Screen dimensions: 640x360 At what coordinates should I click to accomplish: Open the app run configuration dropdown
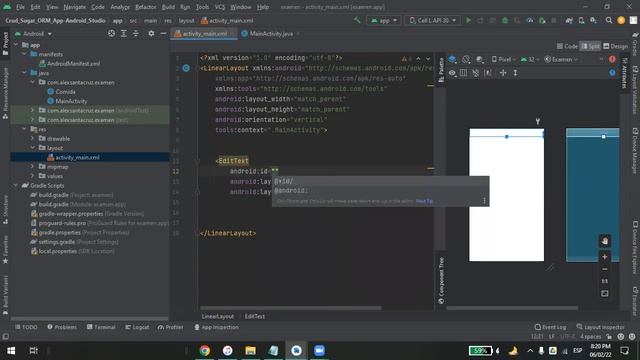tap(384, 20)
